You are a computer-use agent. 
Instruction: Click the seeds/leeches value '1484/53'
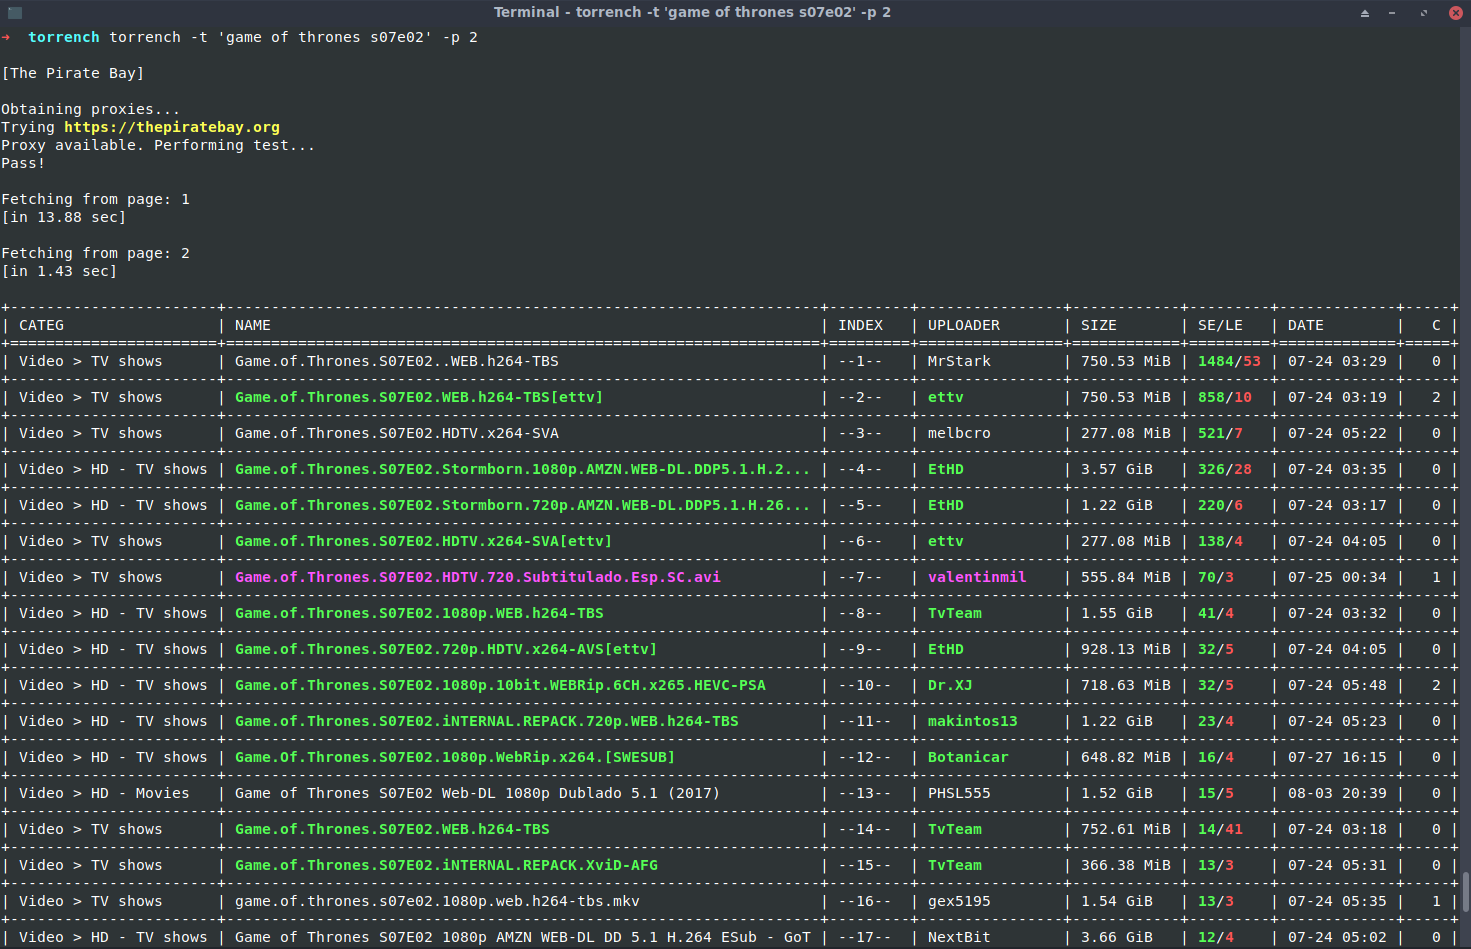point(1230,361)
